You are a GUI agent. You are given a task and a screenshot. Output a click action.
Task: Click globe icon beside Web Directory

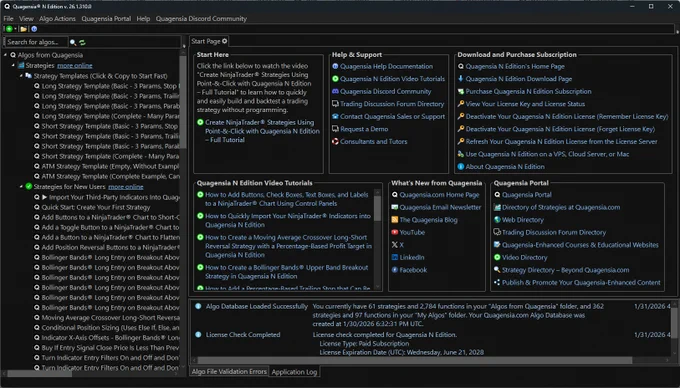497,220
